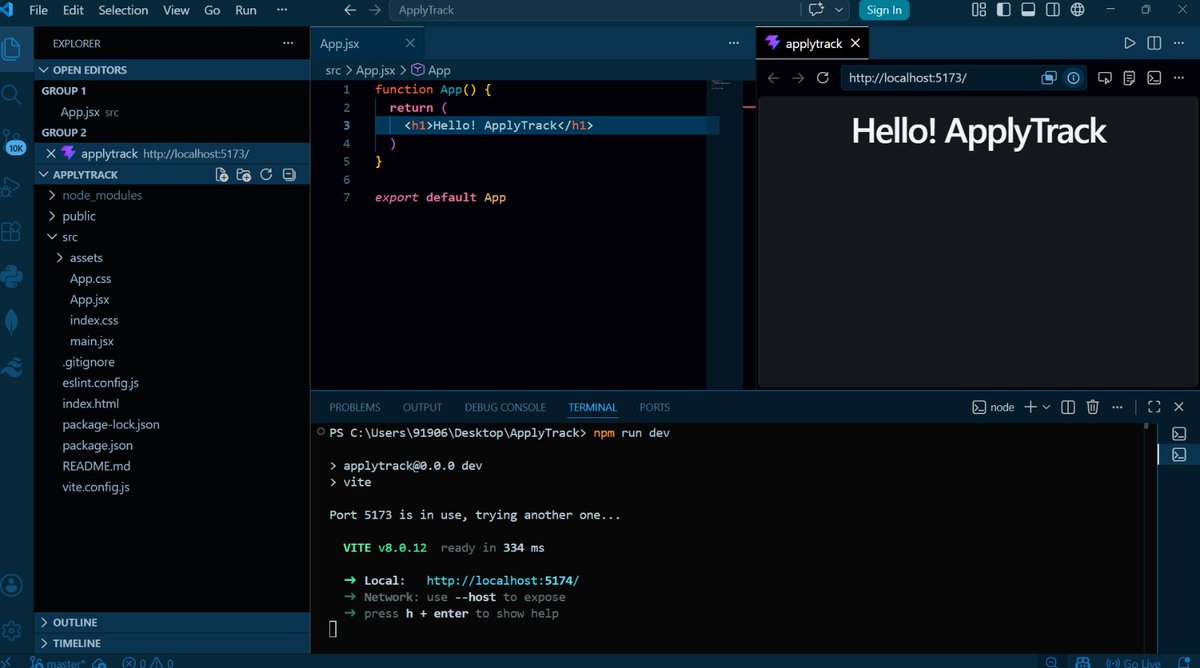Image resolution: width=1200 pixels, height=668 pixels.
Task: Refresh the explorer using the refresh icon
Action: click(x=266, y=175)
